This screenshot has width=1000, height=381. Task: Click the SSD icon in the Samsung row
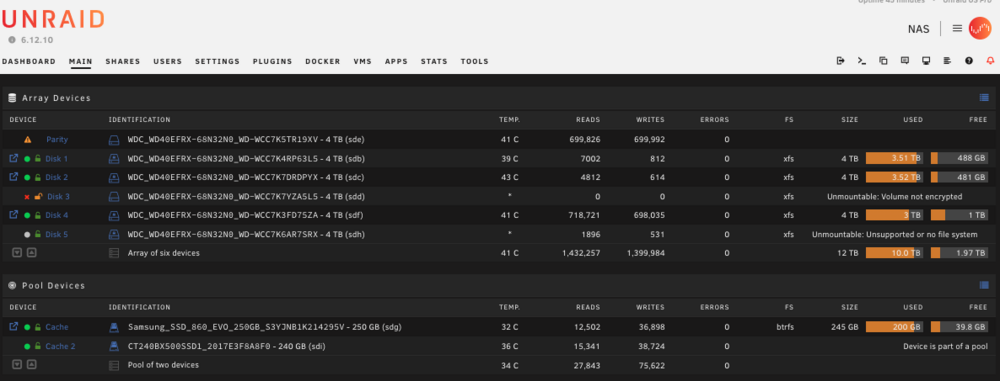(x=114, y=327)
